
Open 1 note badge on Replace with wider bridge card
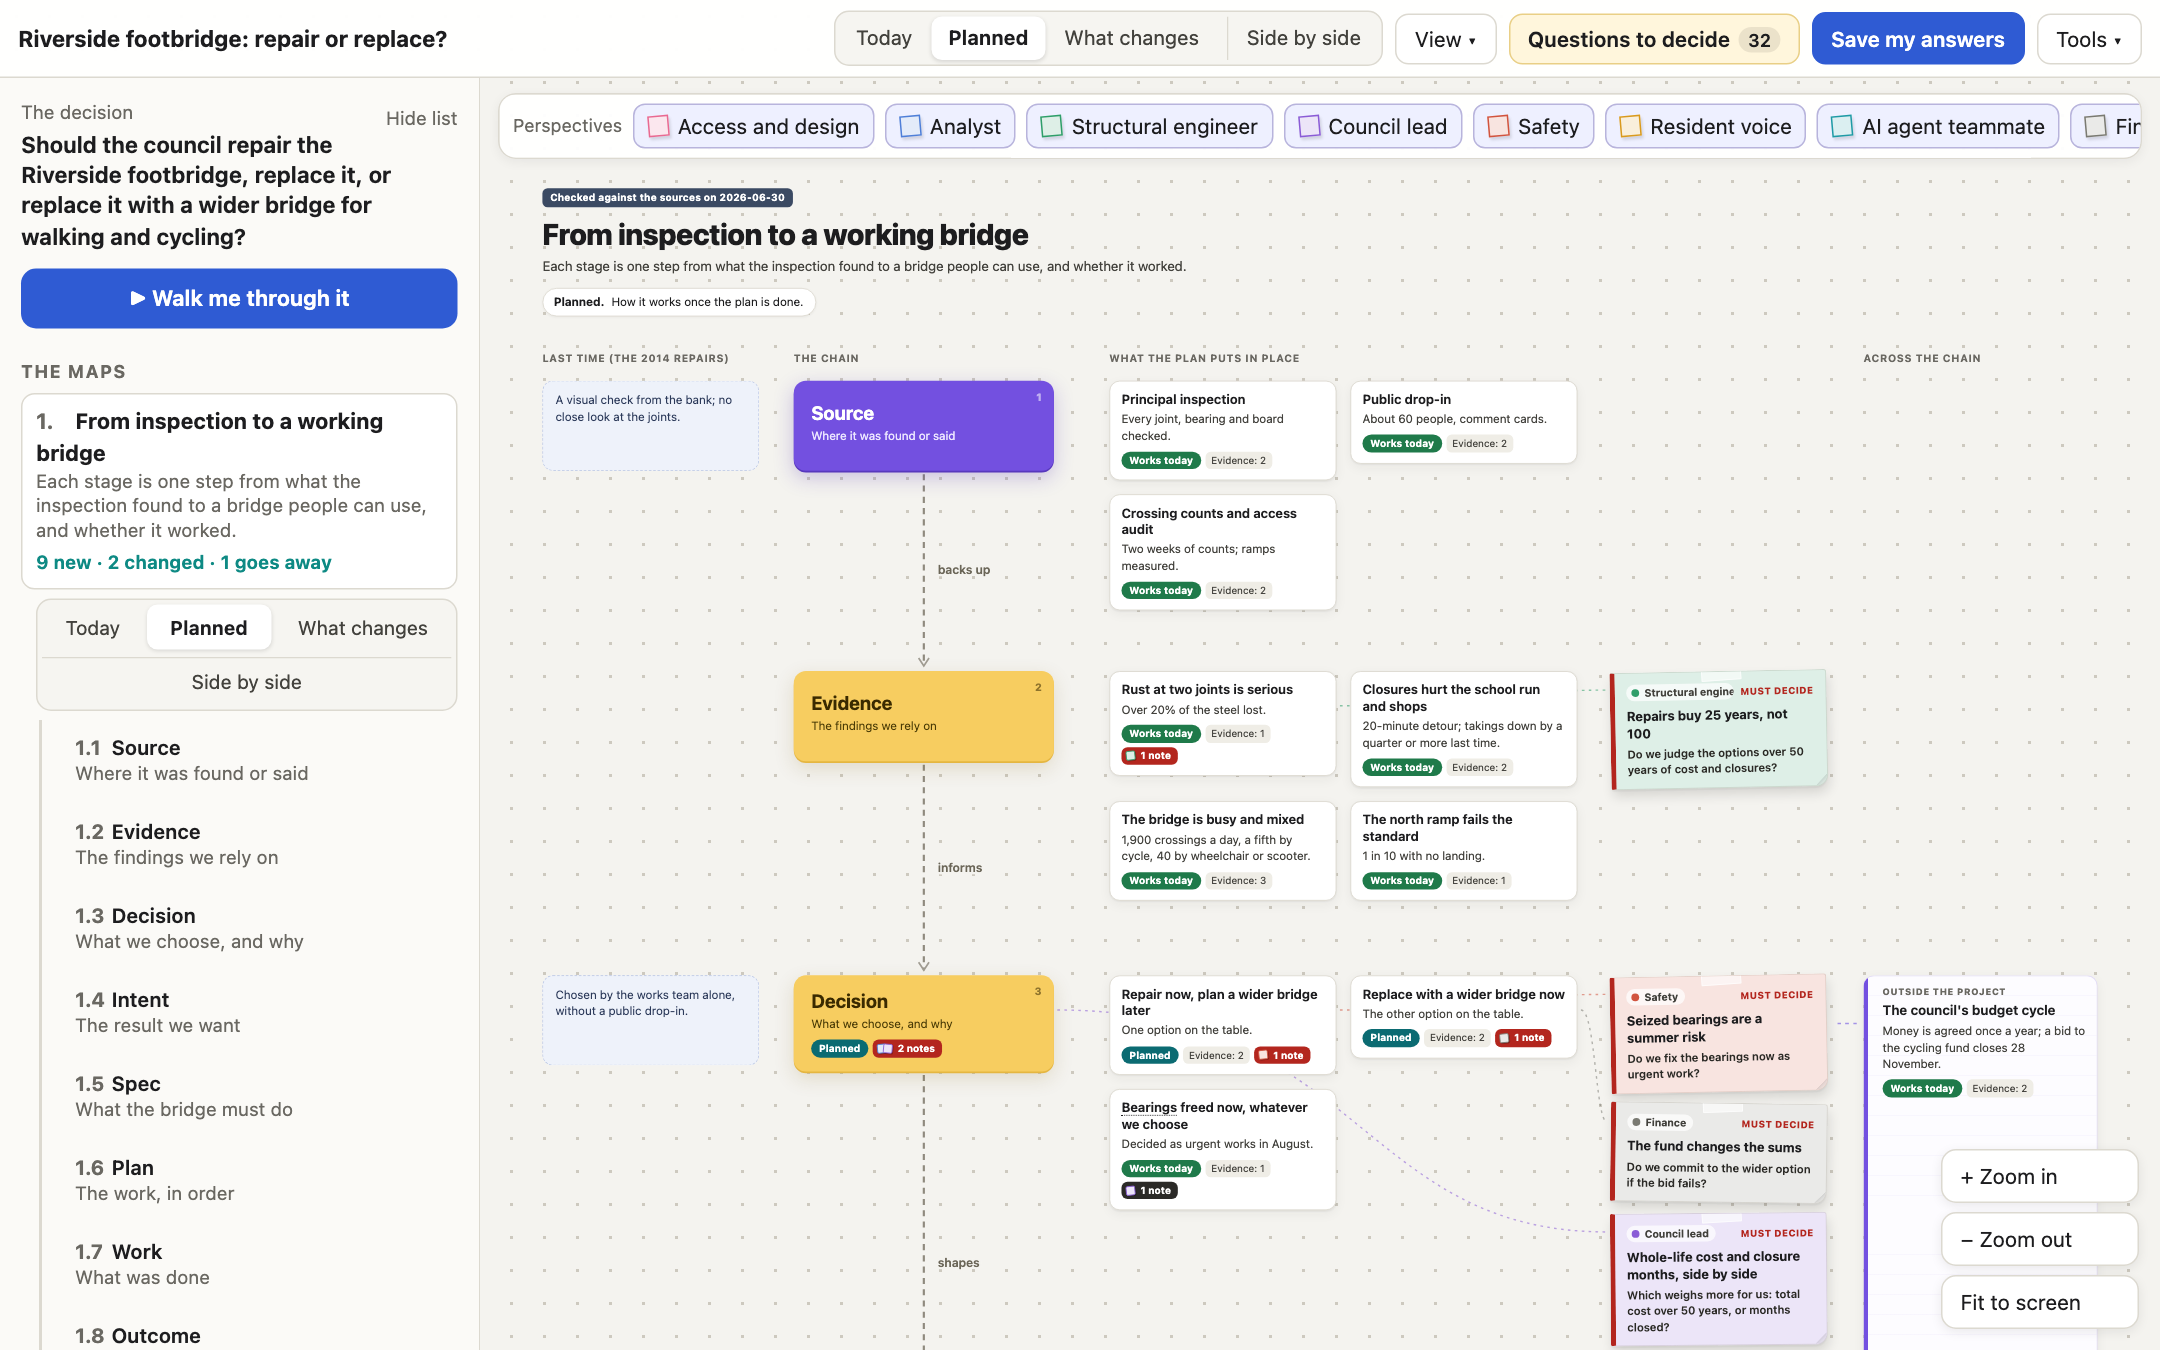(1523, 1038)
